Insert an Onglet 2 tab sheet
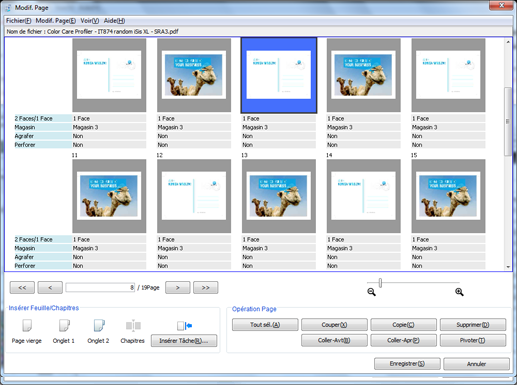 (99, 326)
